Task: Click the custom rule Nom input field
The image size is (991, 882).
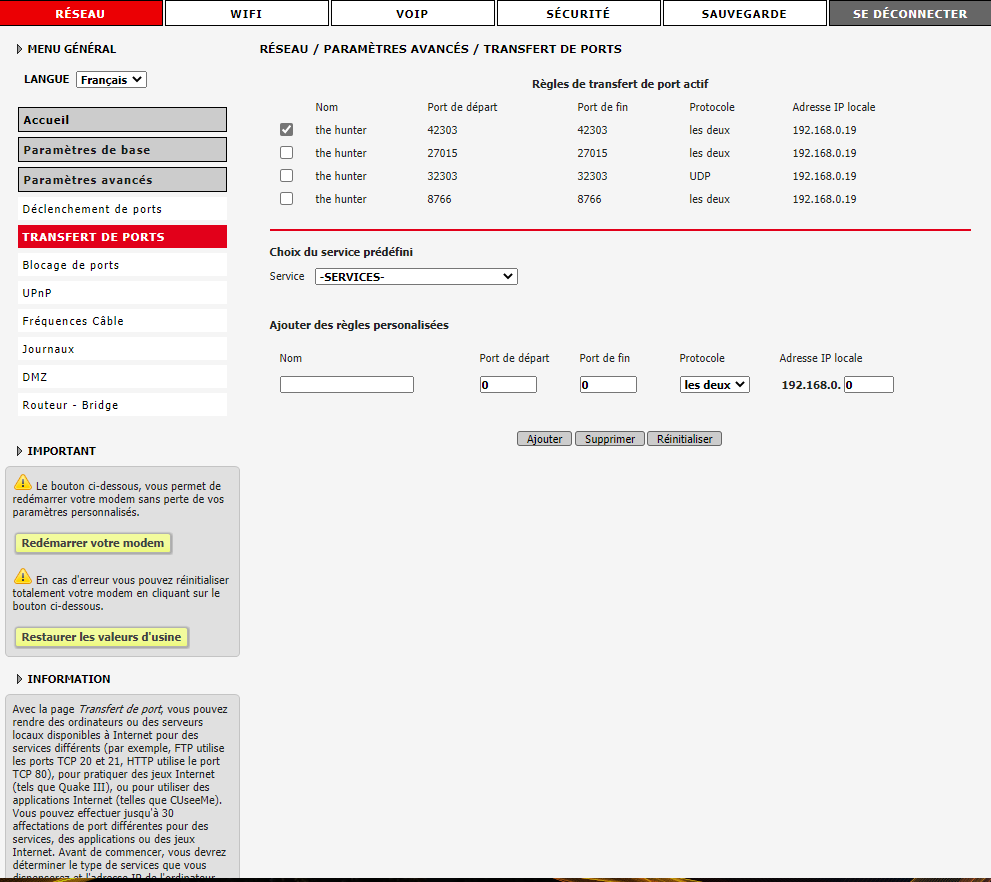Action: pyautogui.click(x=346, y=385)
